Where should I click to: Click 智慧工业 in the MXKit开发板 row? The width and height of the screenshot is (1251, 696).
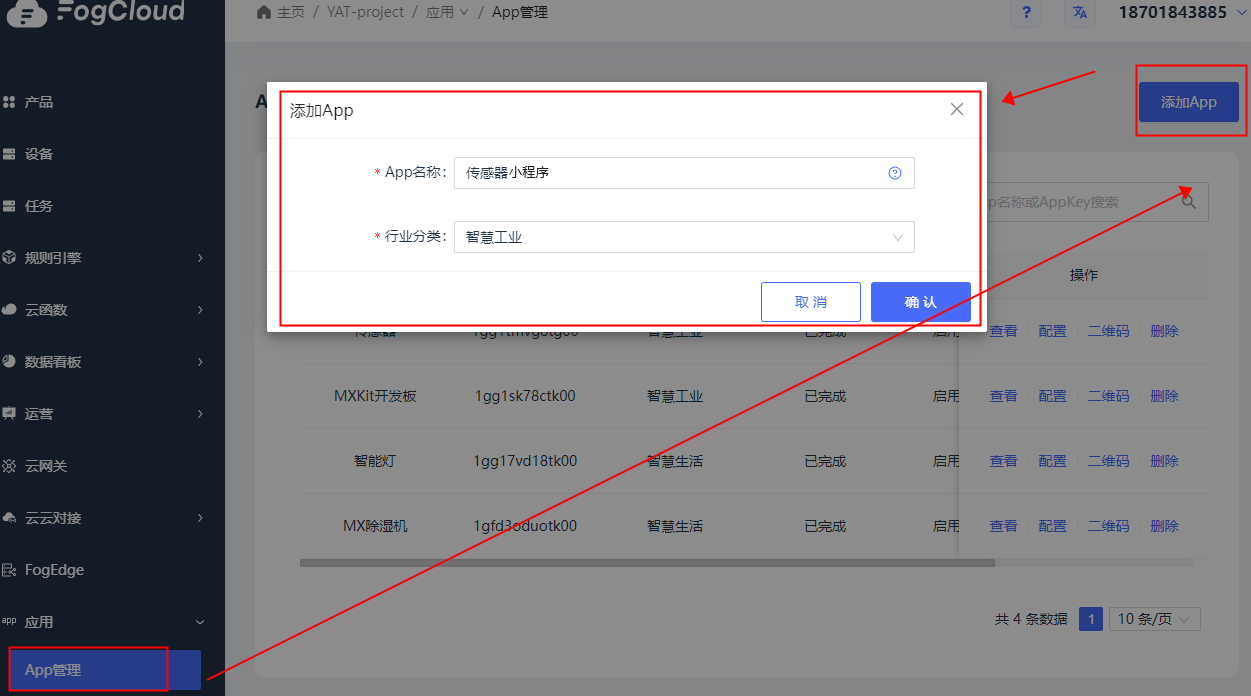pyautogui.click(x=675, y=396)
